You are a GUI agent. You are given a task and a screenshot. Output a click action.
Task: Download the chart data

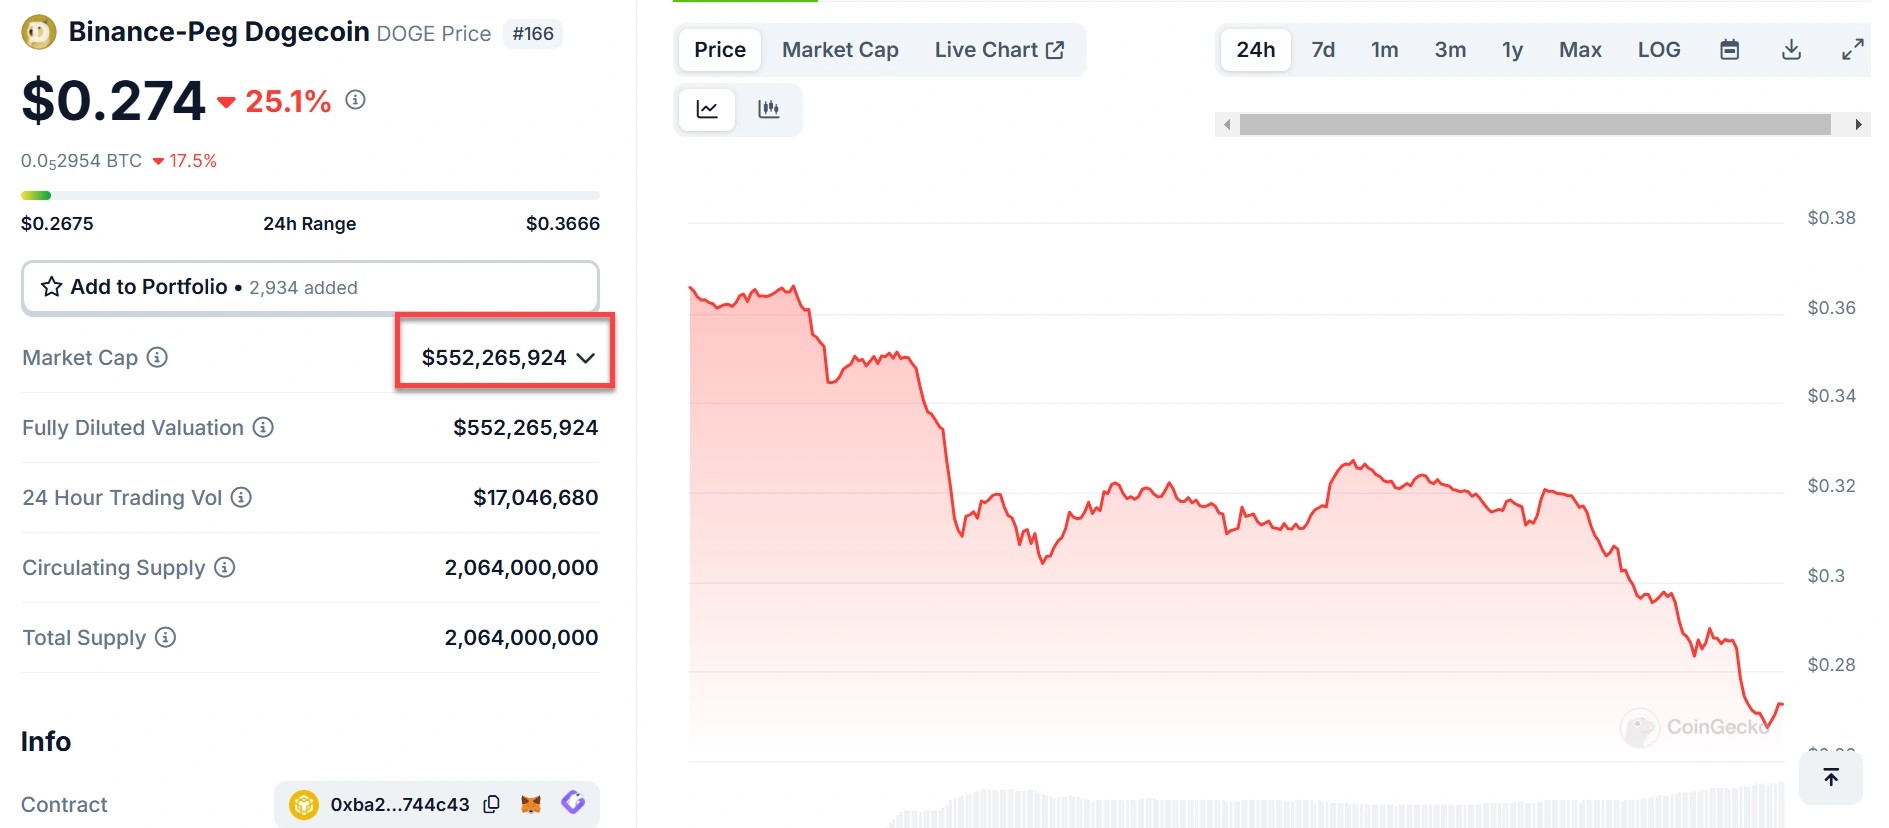(1791, 50)
